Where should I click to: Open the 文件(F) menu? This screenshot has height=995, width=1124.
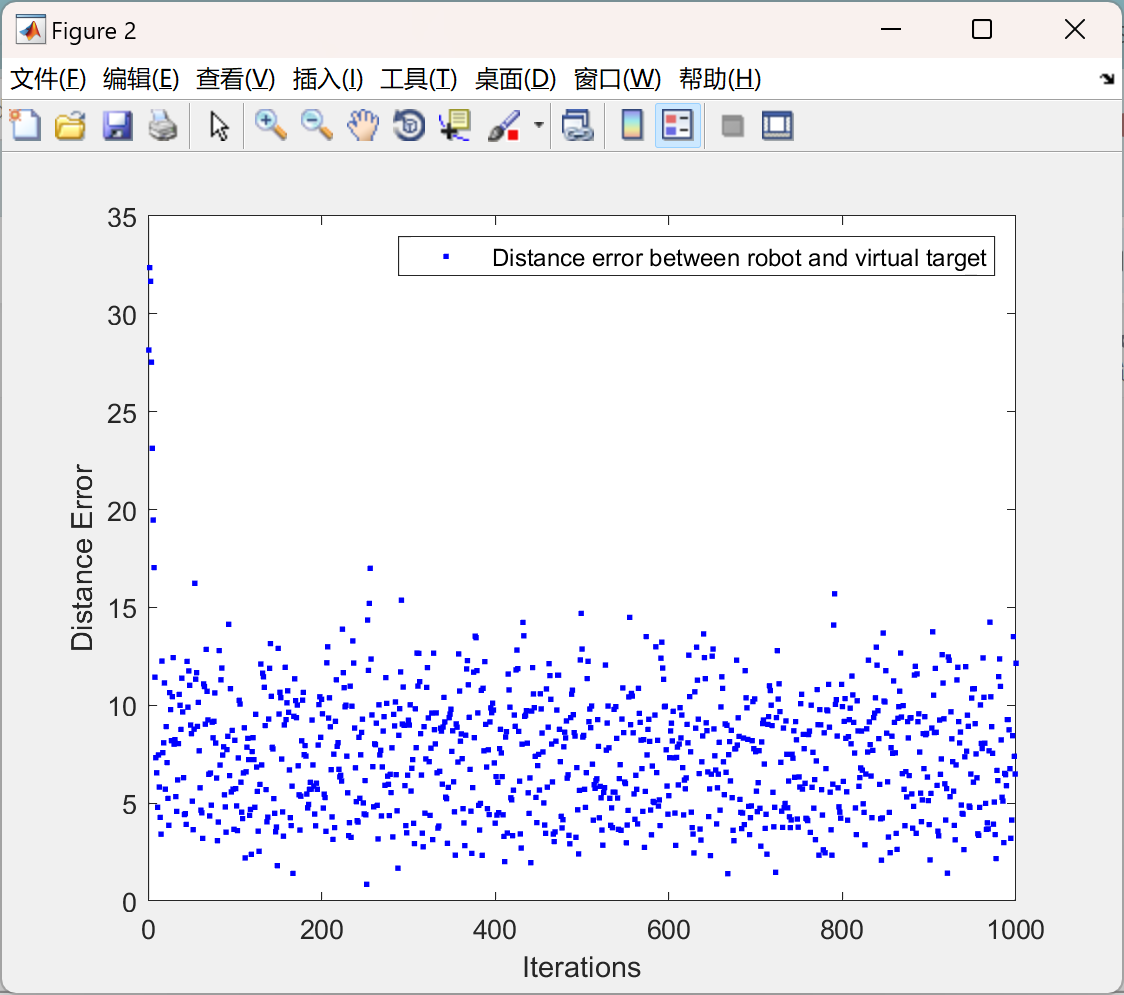click(x=48, y=79)
